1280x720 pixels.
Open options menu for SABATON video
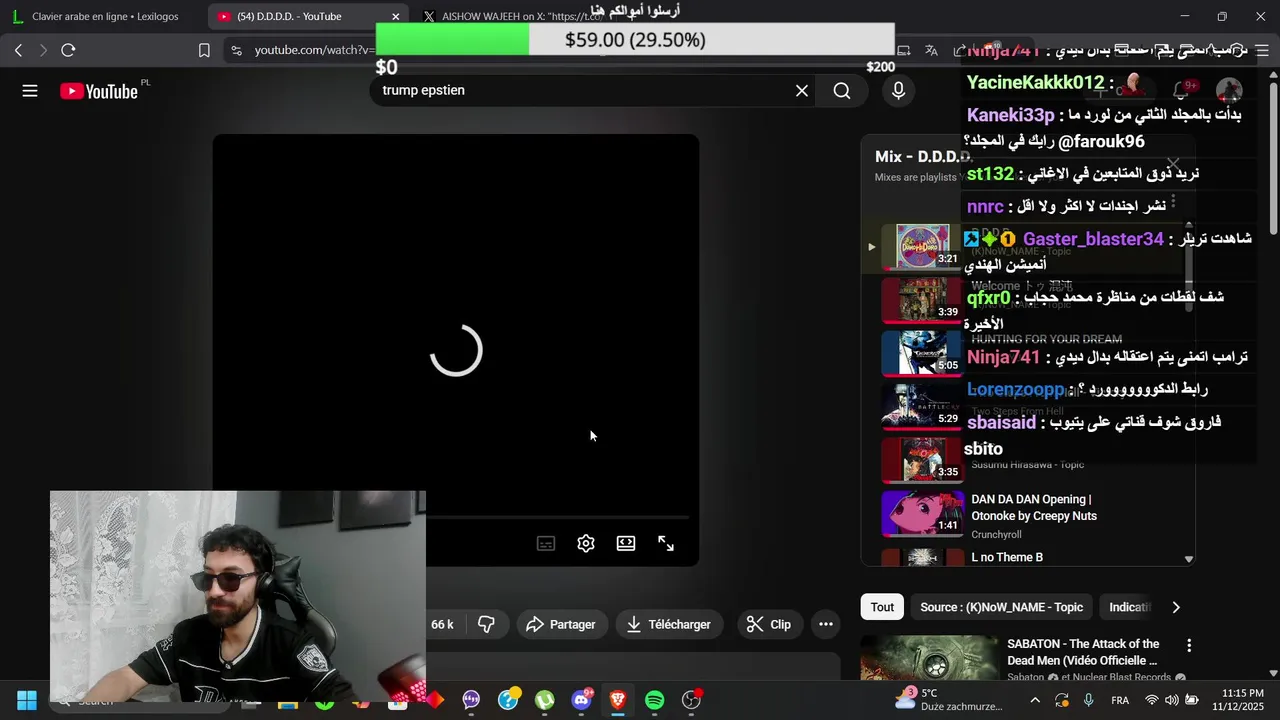(1189, 646)
